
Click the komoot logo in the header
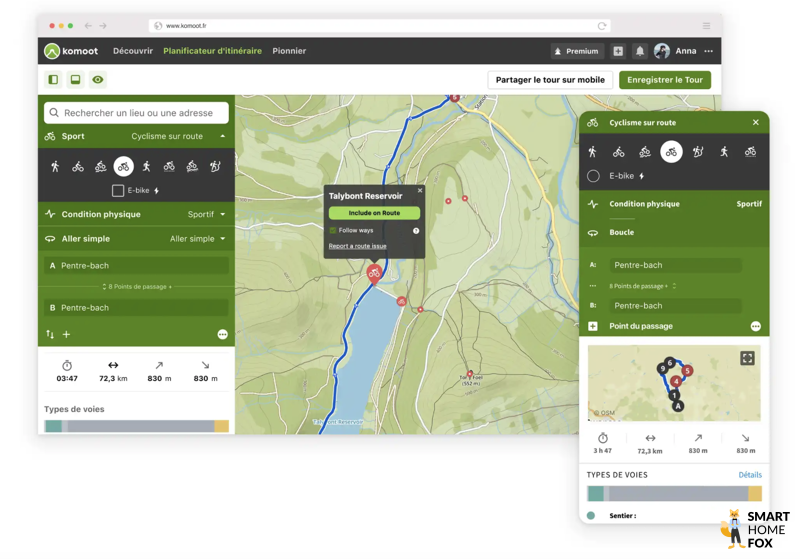(71, 51)
